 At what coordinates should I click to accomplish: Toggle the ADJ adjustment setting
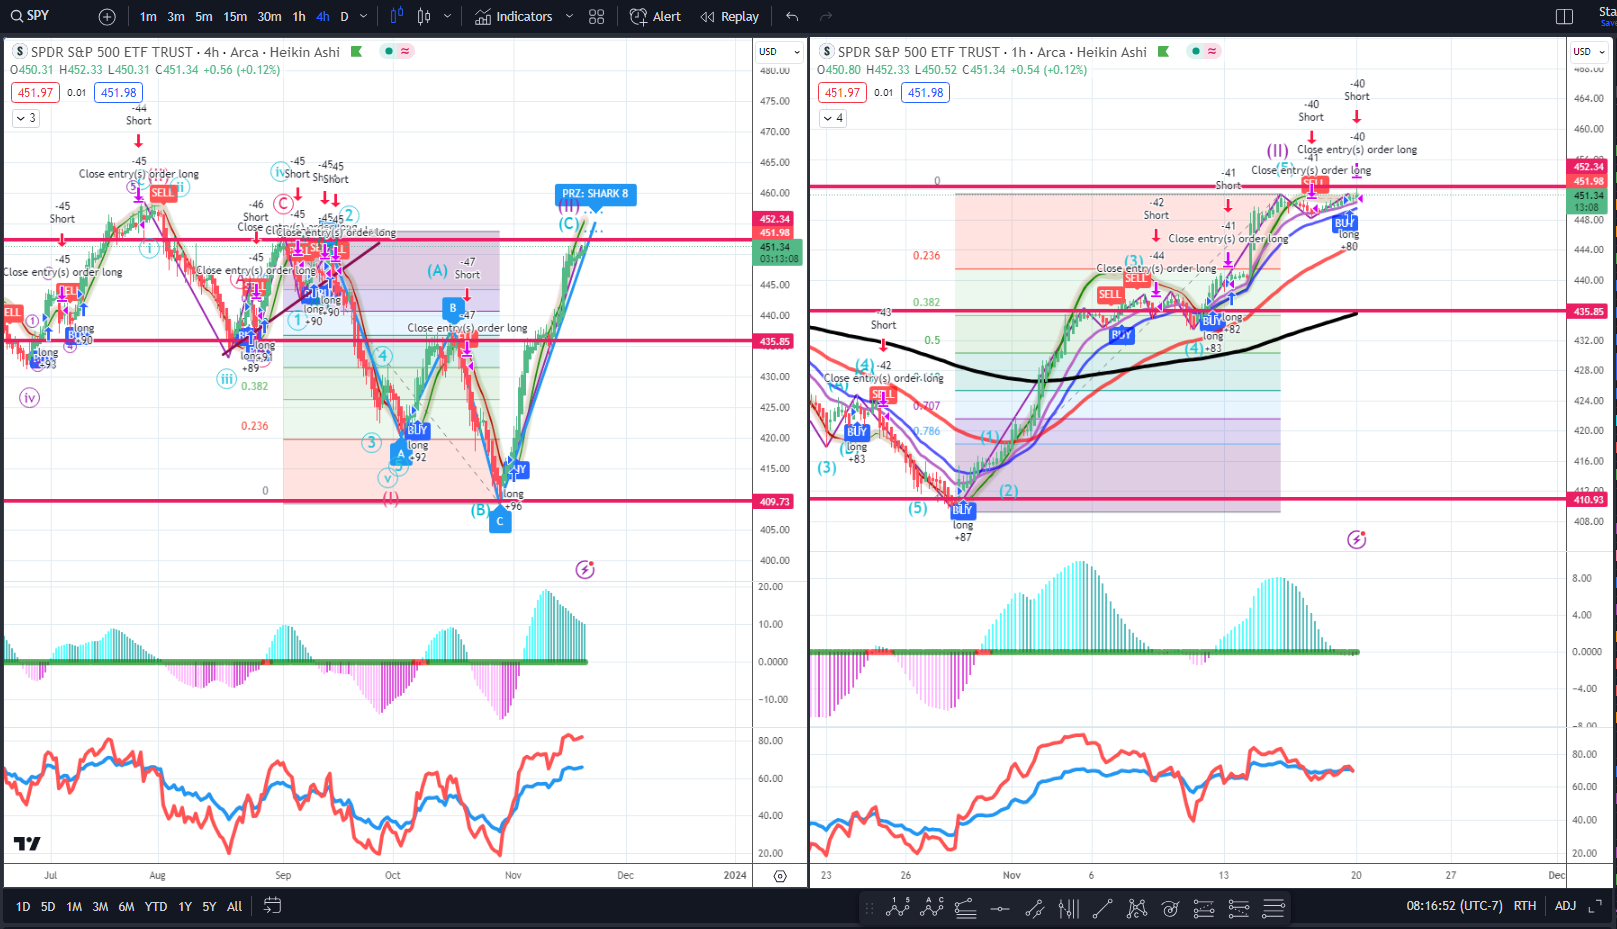point(1565,906)
